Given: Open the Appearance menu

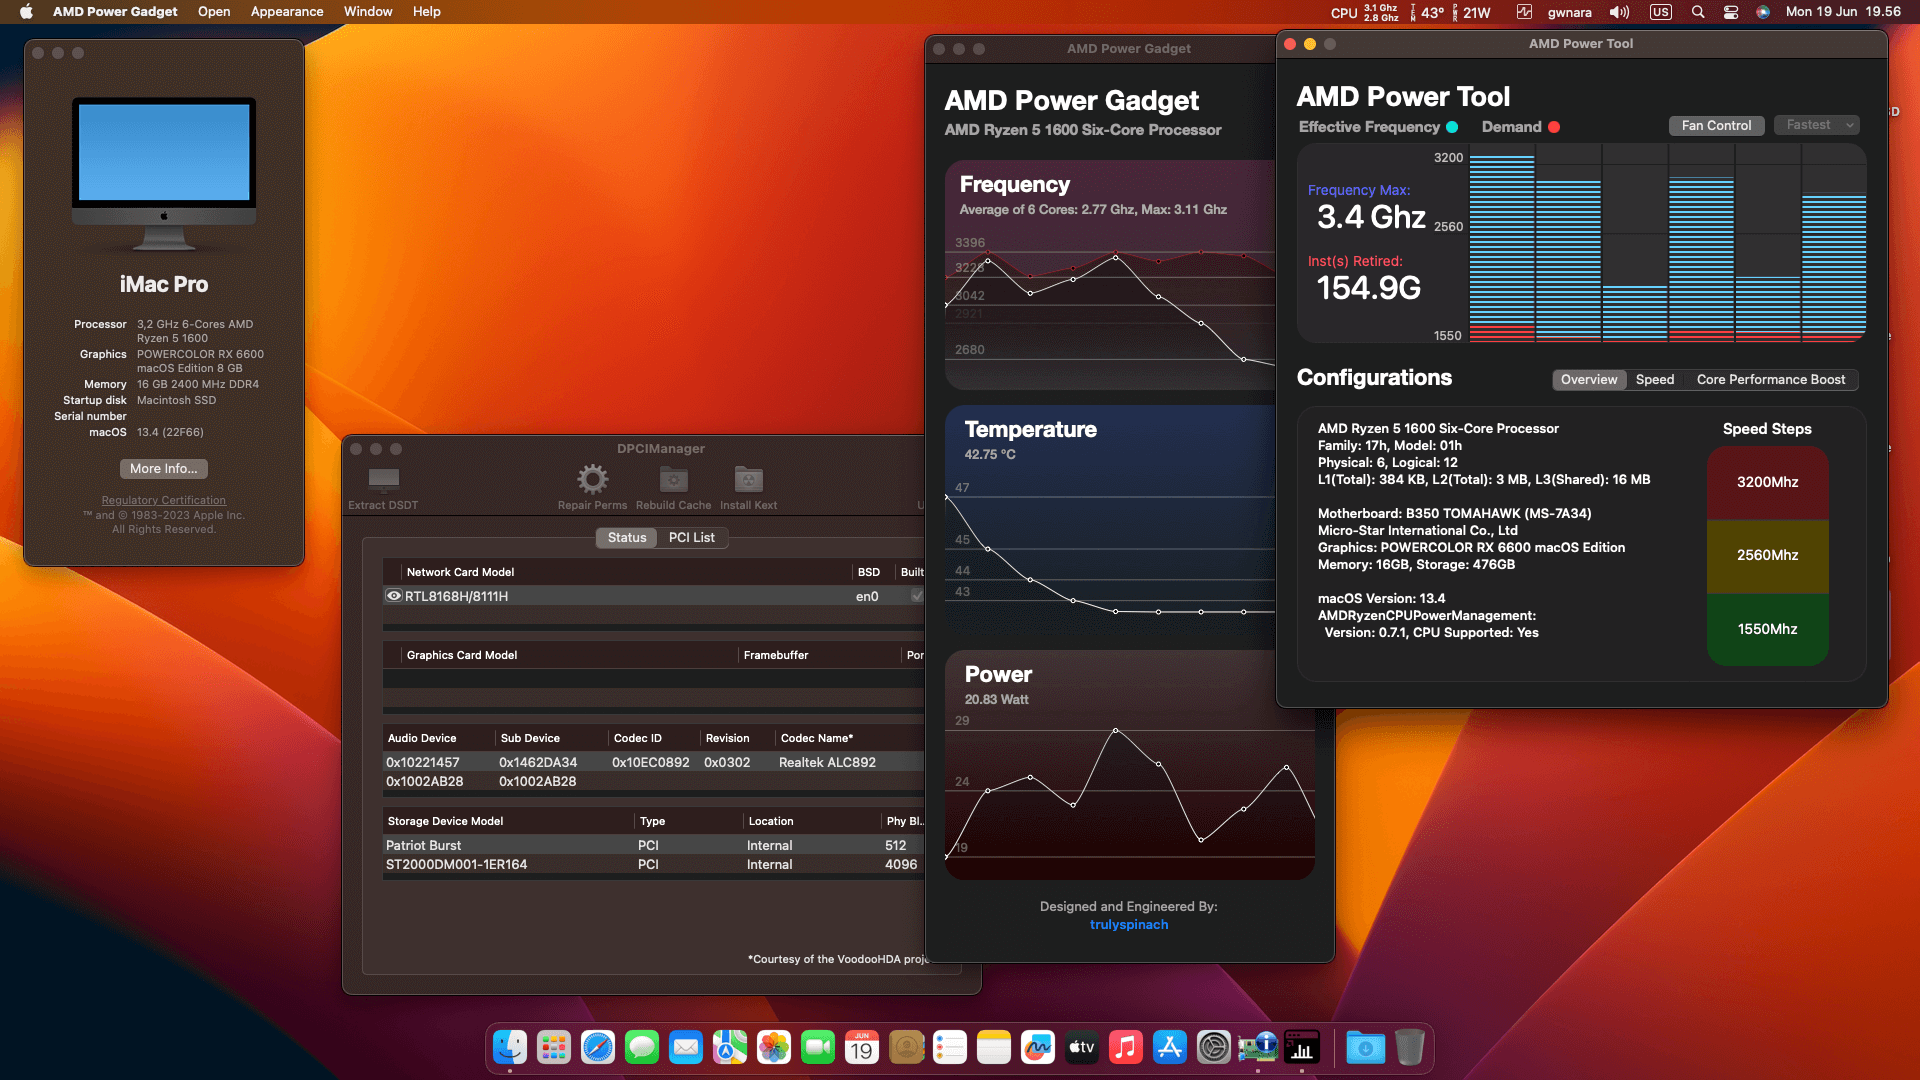Looking at the screenshot, I should point(287,12).
